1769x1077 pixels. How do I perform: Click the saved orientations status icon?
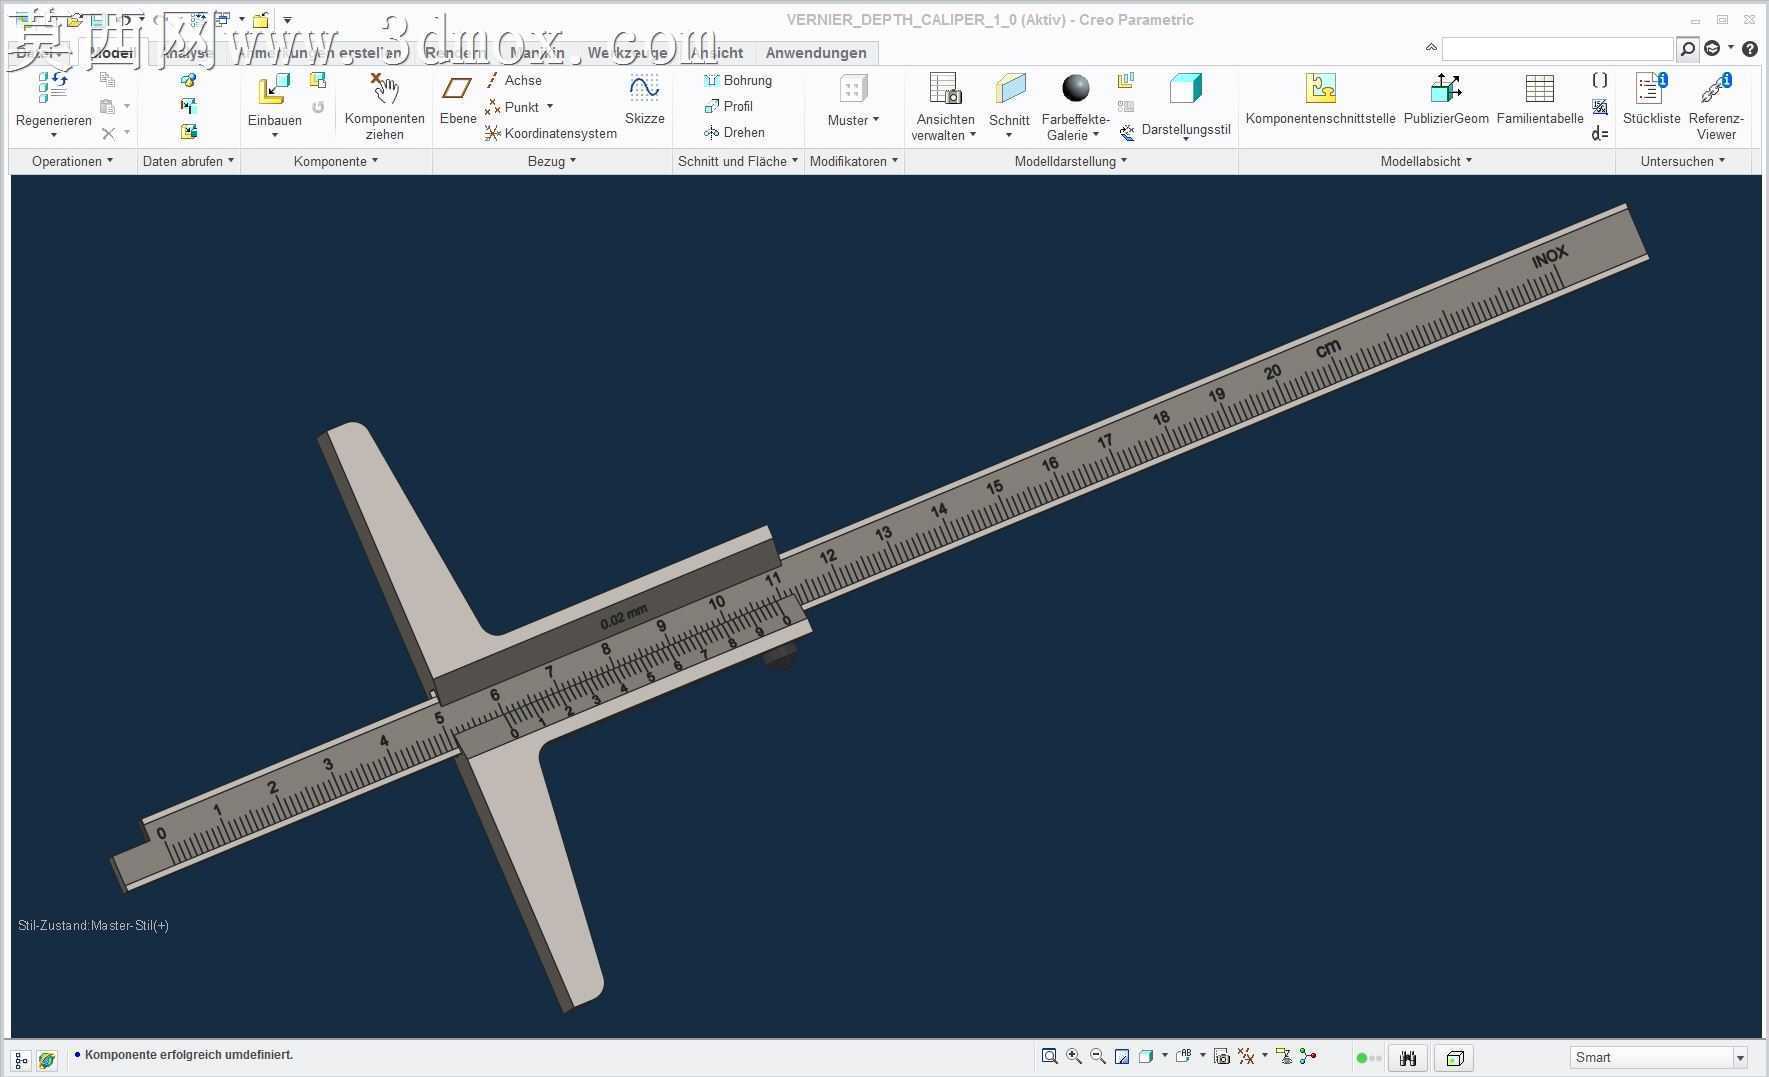(1184, 1056)
